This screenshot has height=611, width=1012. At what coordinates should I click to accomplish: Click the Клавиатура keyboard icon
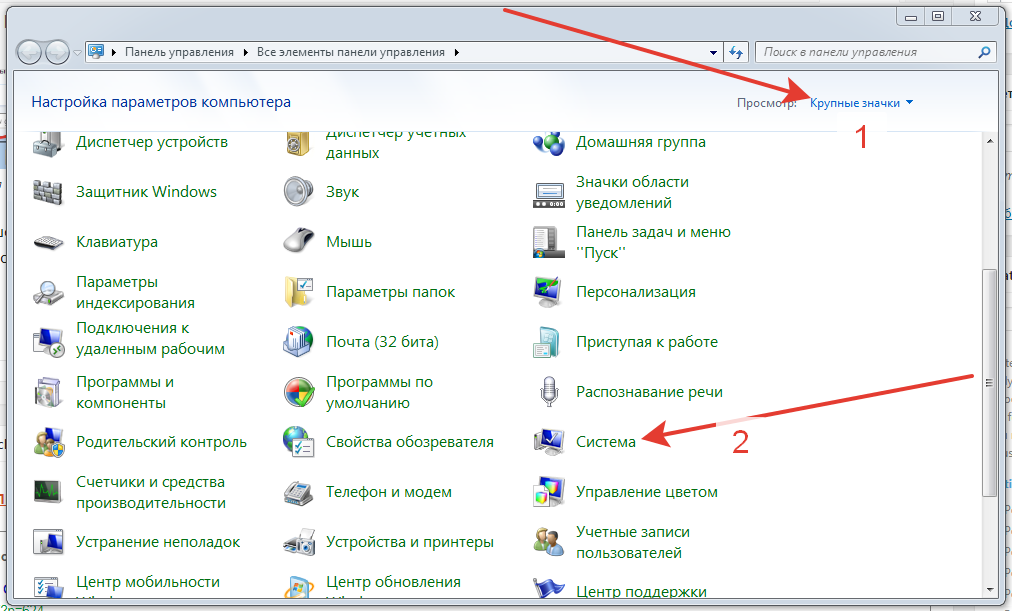tap(48, 242)
